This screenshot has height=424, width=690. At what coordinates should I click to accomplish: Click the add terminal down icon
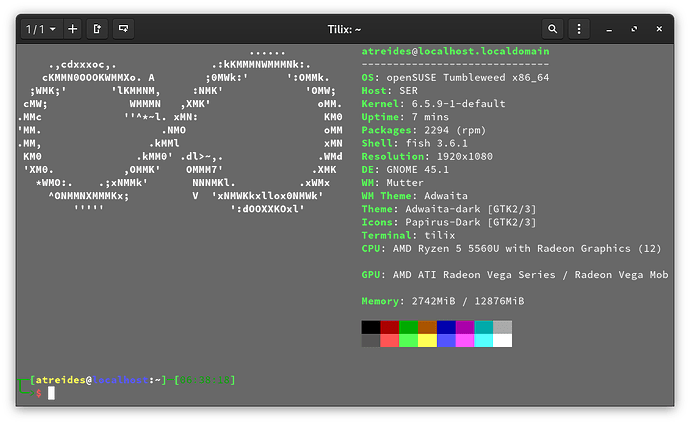(123, 29)
